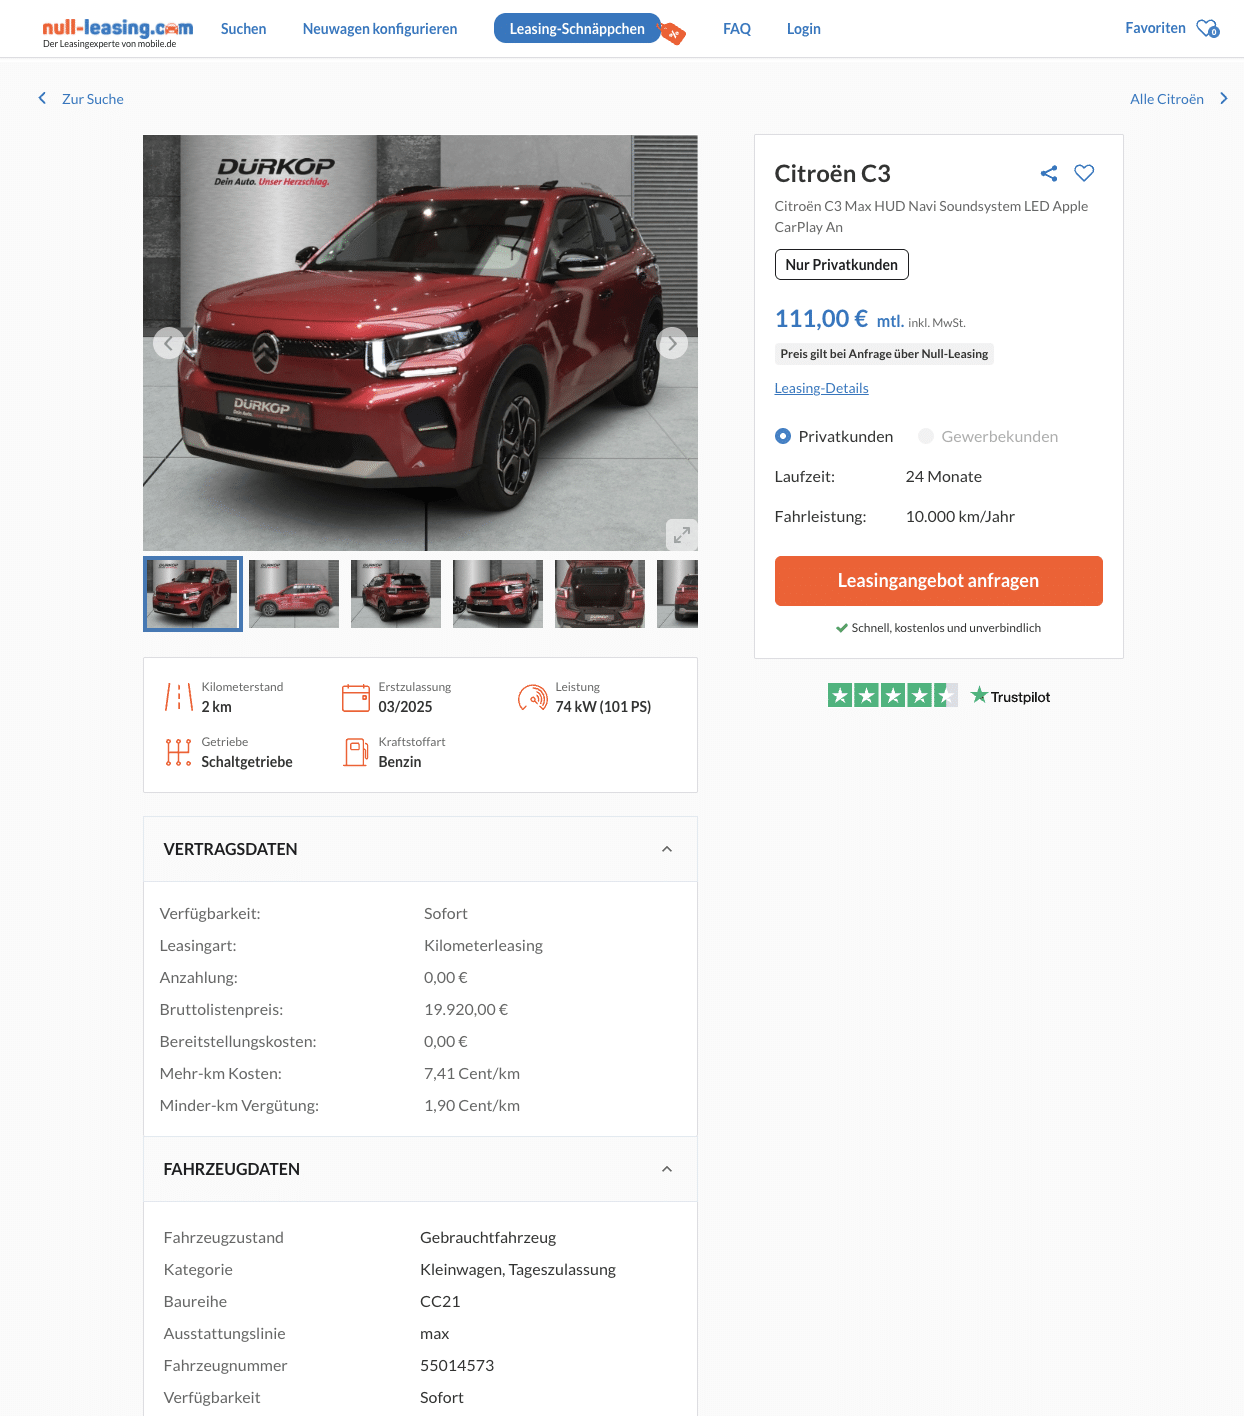Screen dimensions: 1244x1416
Task: Open the Suchen menu item
Action: coord(243,29)
